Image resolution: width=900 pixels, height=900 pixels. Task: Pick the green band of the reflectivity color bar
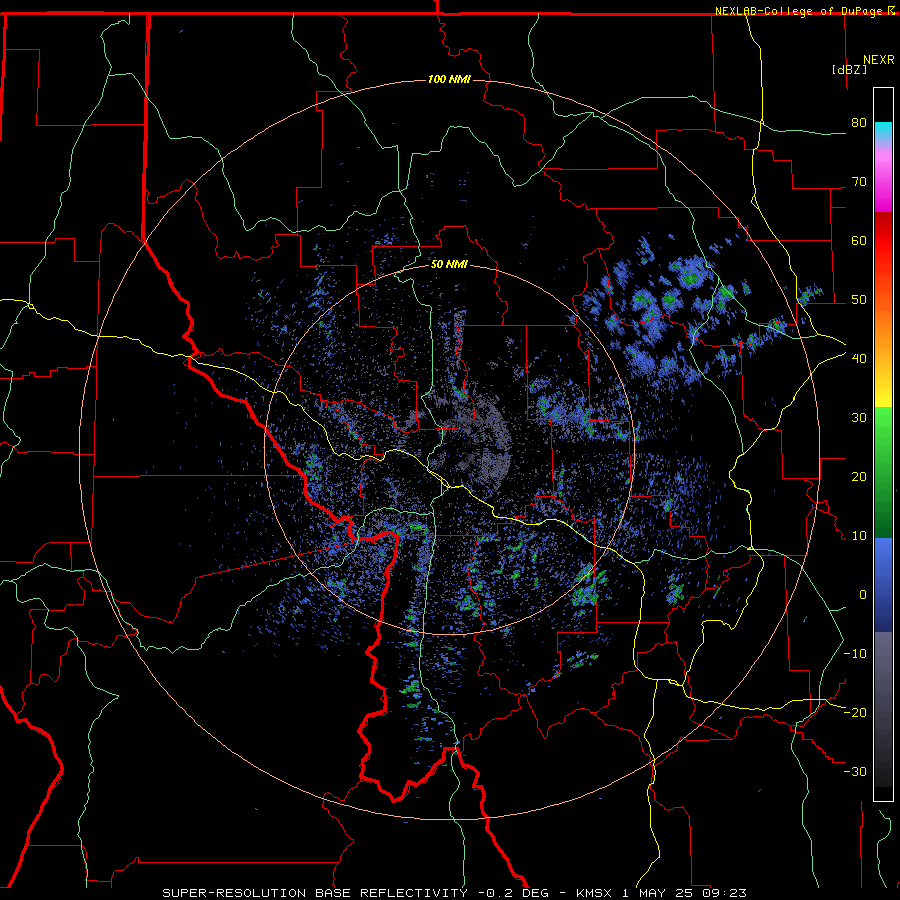pyautogui.click(x=883, y=472)
